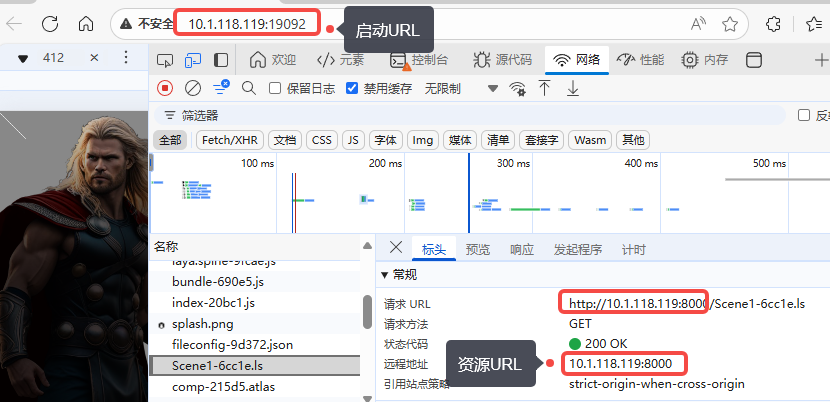Filter requests by Img type
830x402 pixels.
pyautogui.click(x=423, y=140)
